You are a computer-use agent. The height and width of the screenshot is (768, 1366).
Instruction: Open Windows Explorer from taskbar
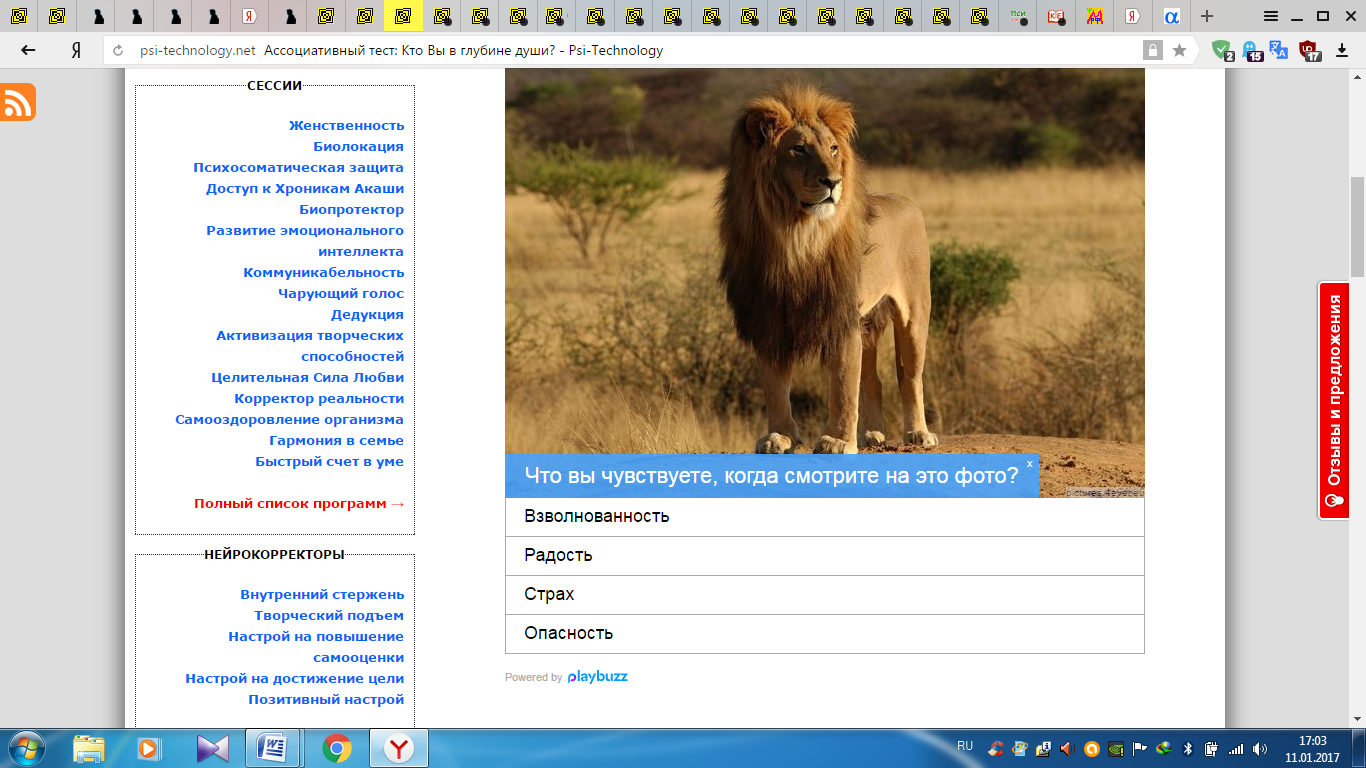88,748
